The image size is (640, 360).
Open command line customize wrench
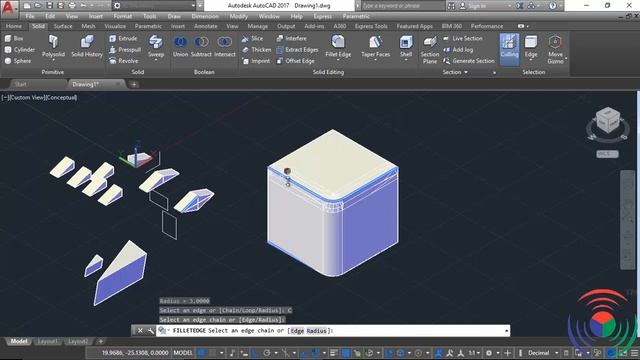150,331
